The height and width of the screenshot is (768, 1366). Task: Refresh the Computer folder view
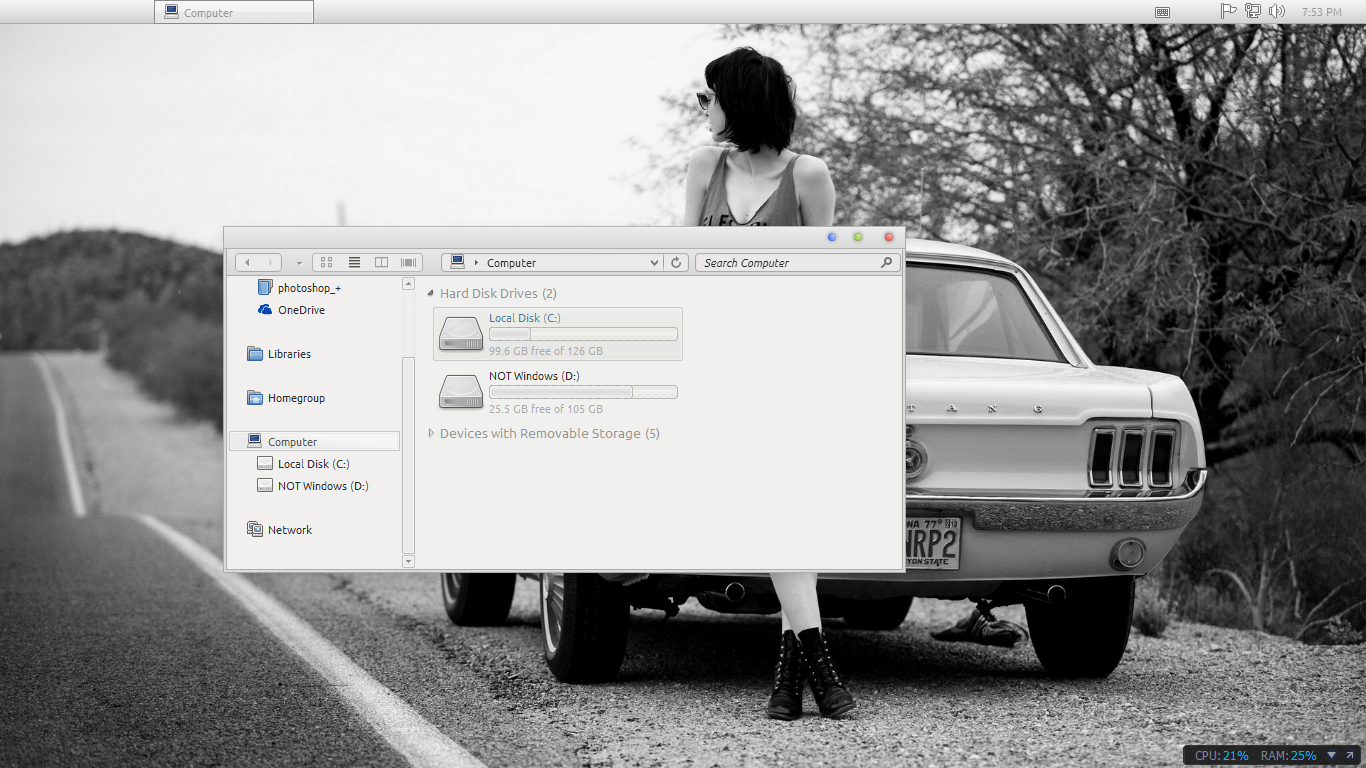tap(676, 263)
